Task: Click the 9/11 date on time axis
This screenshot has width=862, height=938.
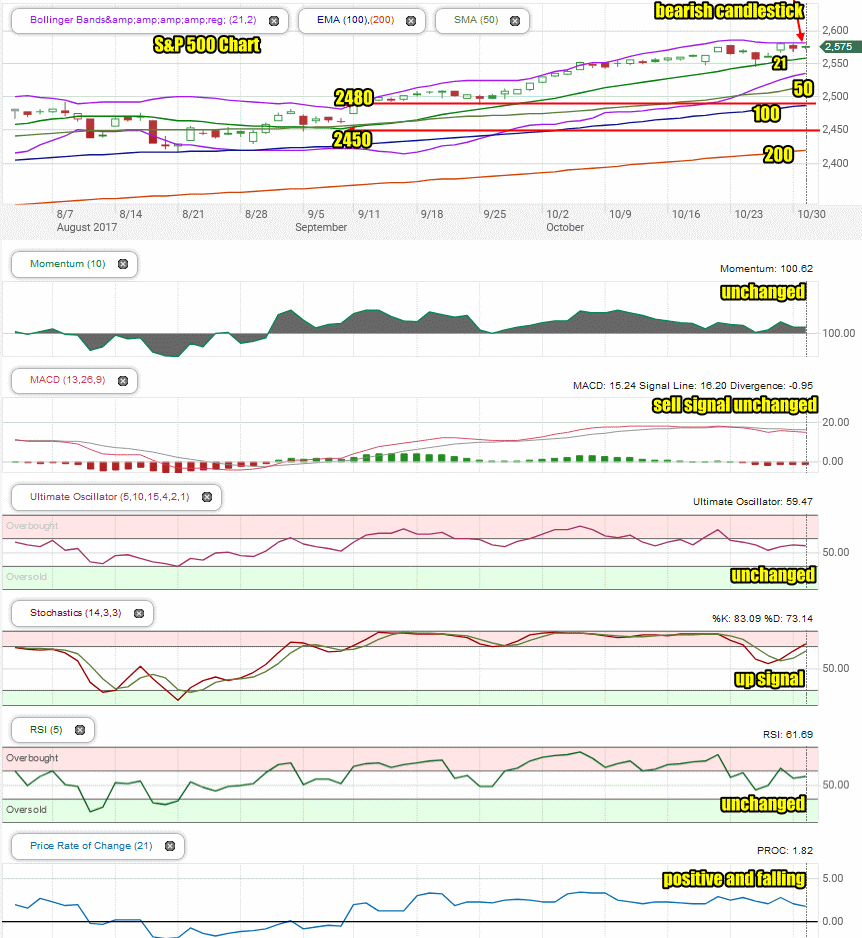Action: tap(368, 214)
